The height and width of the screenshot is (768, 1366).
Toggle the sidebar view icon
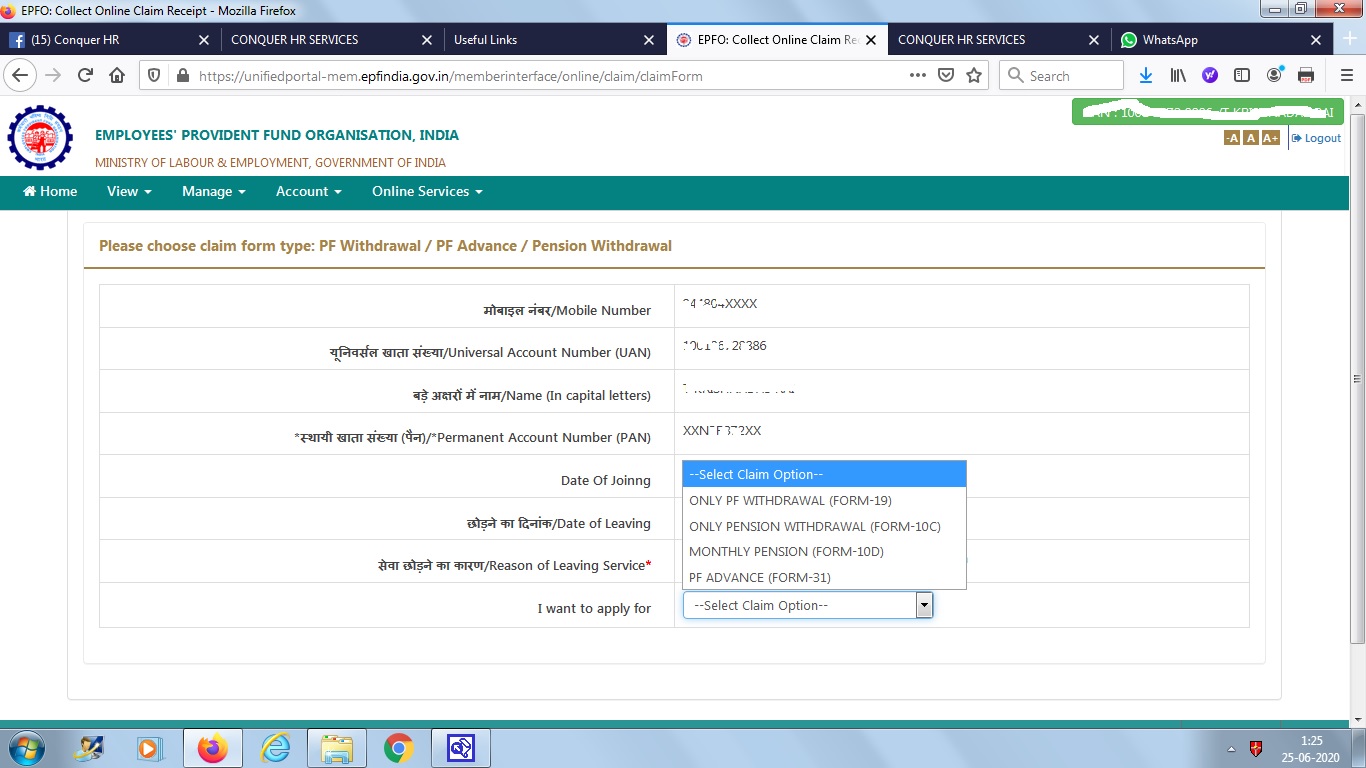coord(1242,75)
